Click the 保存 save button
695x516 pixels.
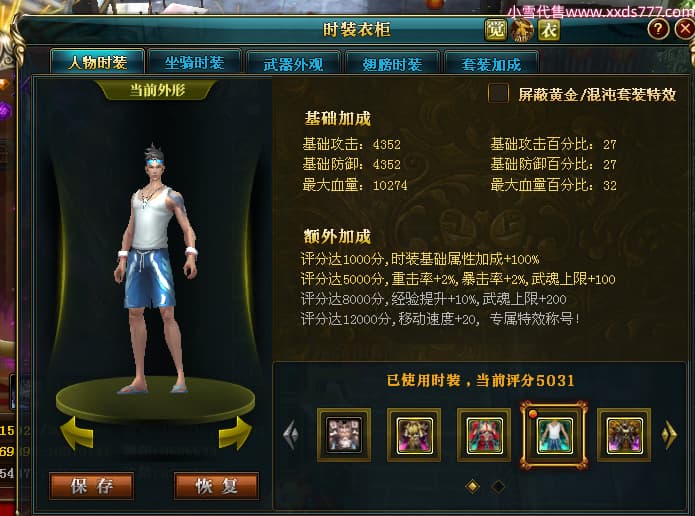pos(92,486)
